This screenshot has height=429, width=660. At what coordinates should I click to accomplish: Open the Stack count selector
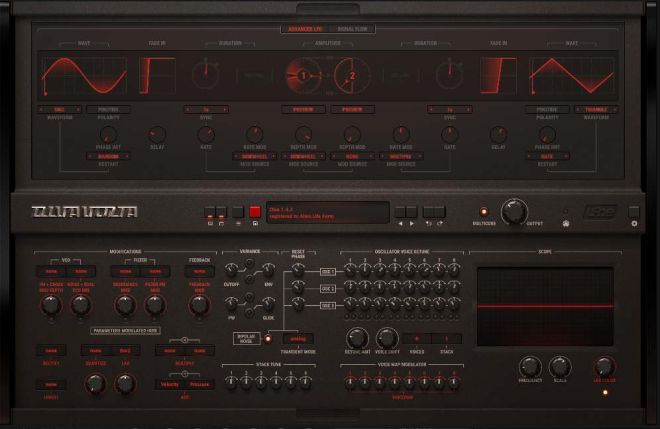[447, 339]
